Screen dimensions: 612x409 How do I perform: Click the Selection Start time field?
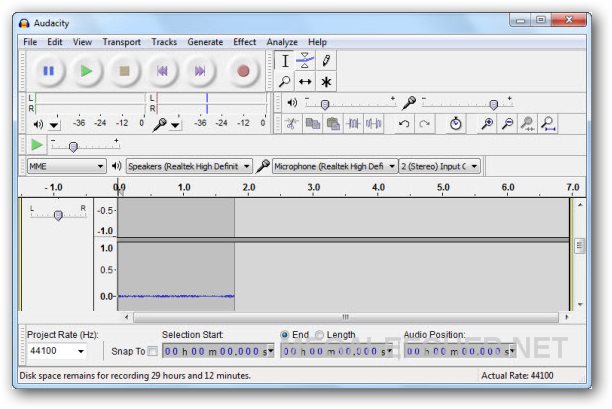click(218, 351)
